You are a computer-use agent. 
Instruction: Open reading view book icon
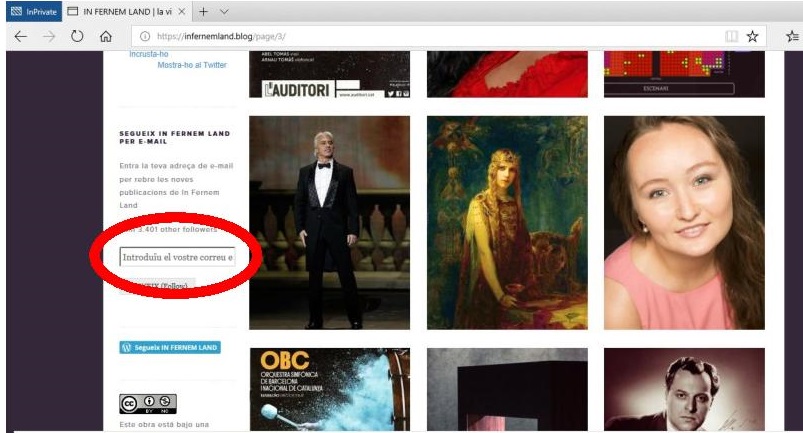click(731, 36)
